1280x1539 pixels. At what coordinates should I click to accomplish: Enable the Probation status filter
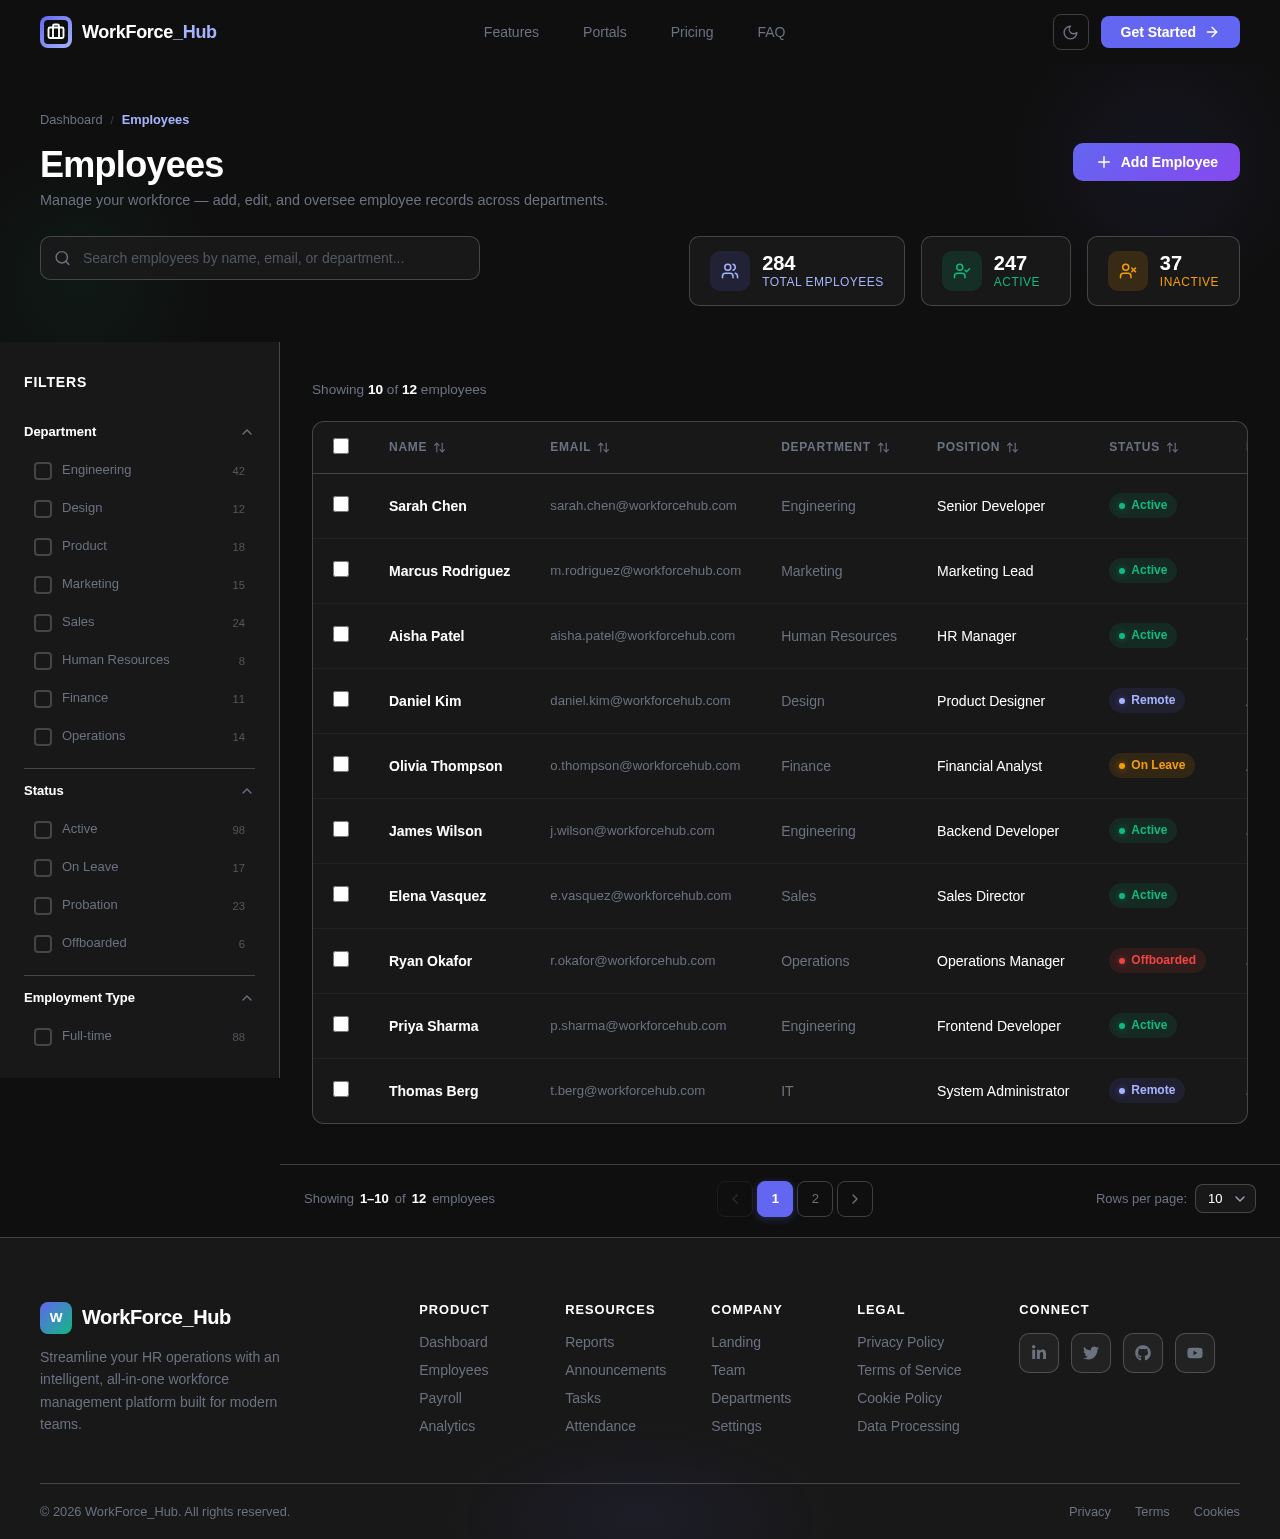click(43, 906)
